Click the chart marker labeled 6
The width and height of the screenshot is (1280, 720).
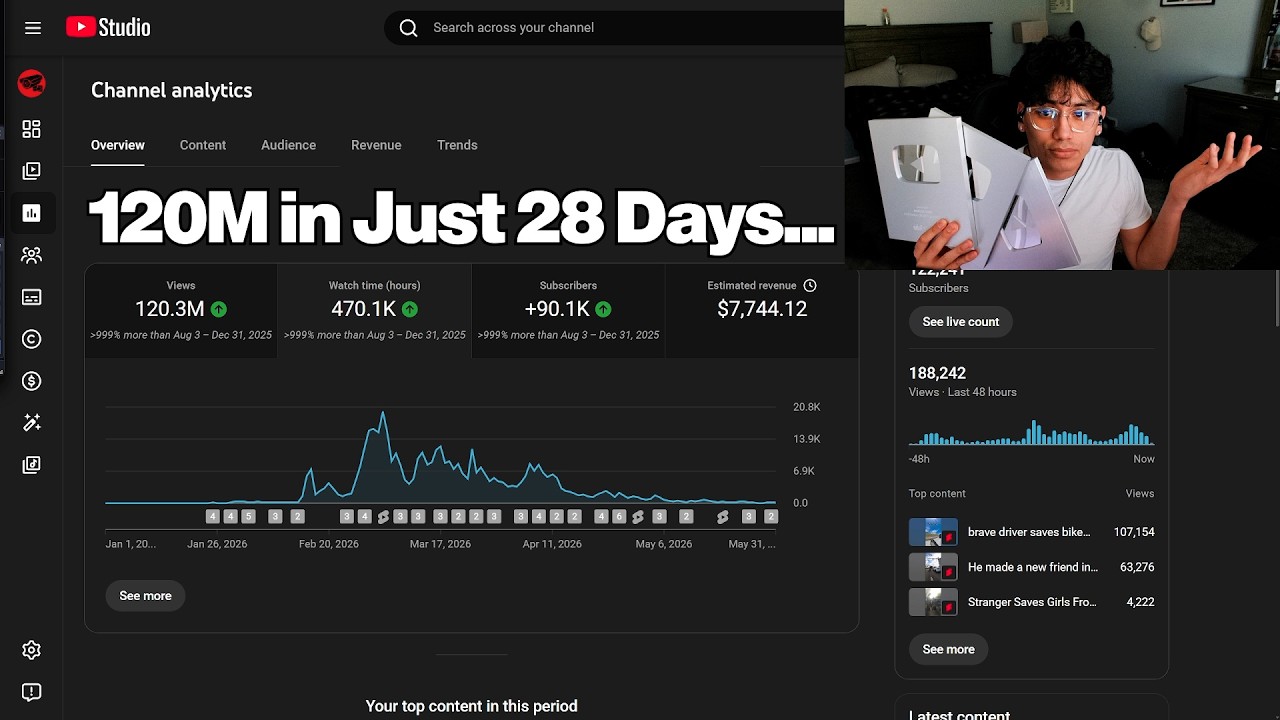[619, 517]
